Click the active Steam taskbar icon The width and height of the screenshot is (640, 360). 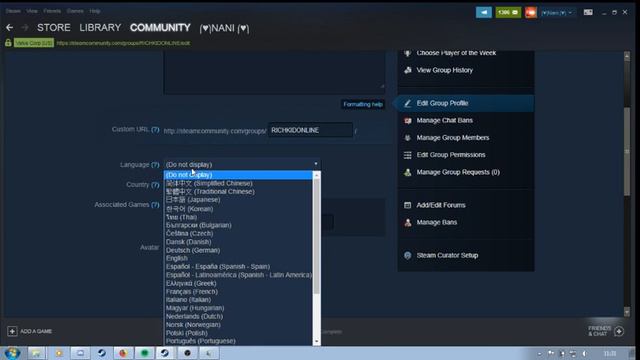click(165, 353)
